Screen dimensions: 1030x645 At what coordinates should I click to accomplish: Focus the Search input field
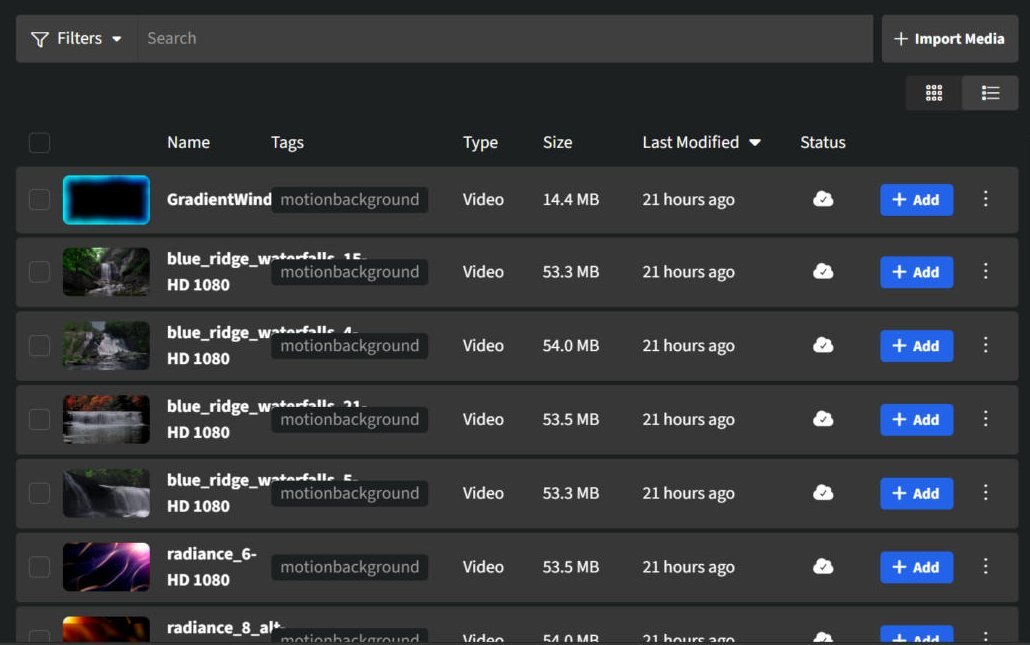click(x=504, y=39)
